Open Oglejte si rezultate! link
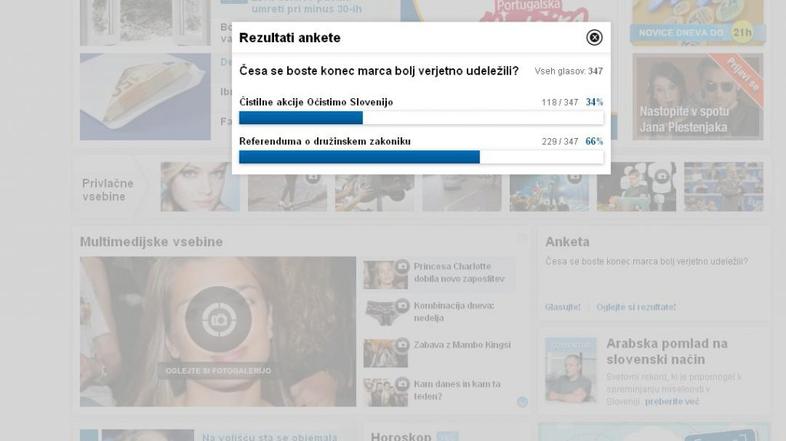The width and height of the screenshot is (786, 441). [x=636, y=307]
